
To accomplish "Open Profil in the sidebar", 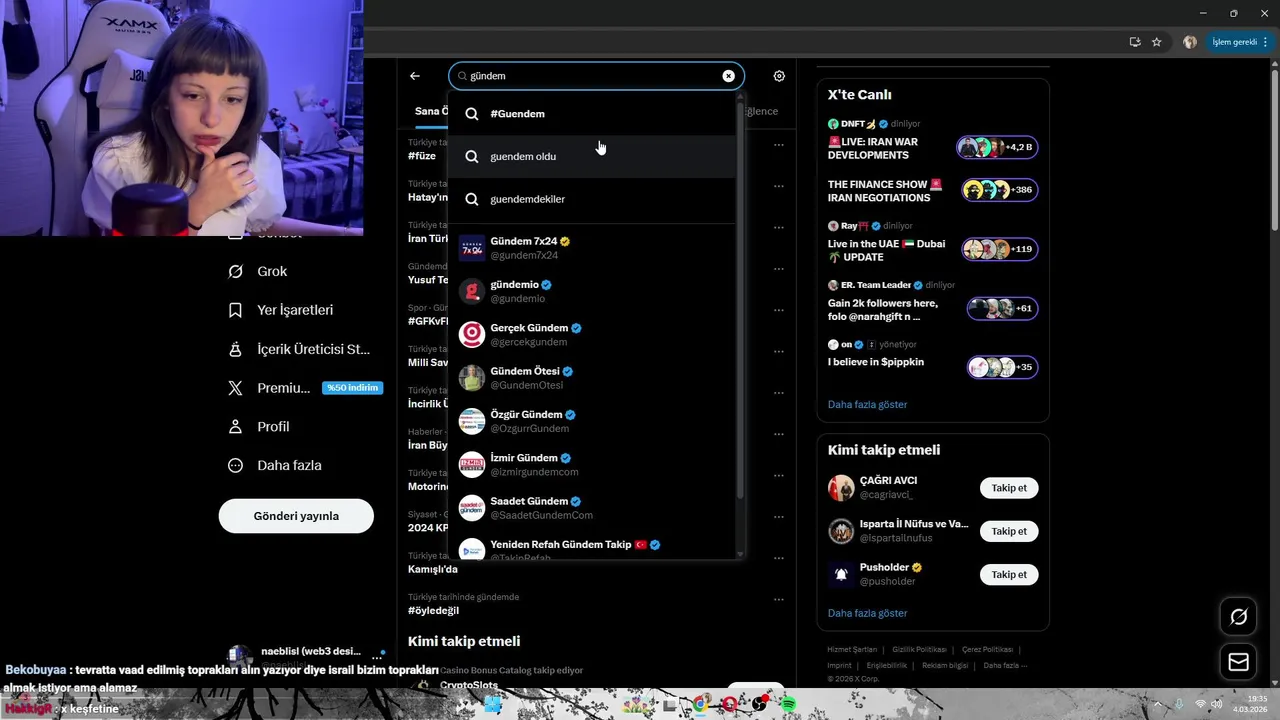I will (x=259, y=426).
